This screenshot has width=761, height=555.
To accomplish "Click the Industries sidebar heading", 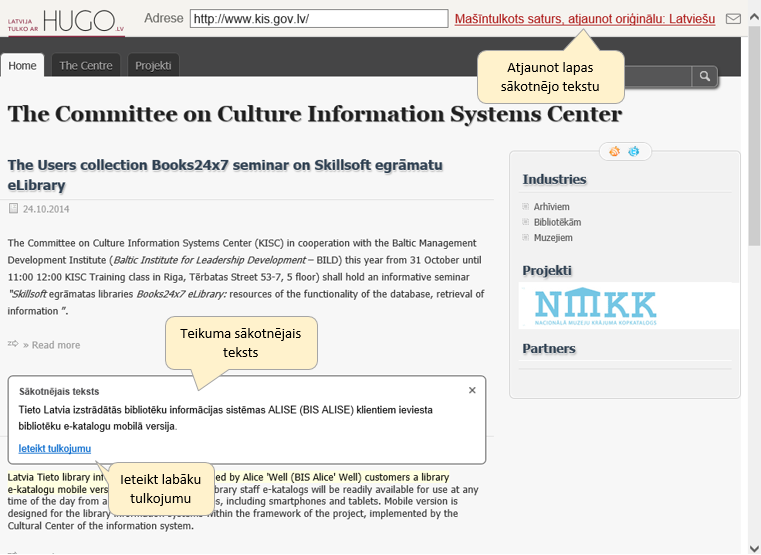I will coord(554,180).
